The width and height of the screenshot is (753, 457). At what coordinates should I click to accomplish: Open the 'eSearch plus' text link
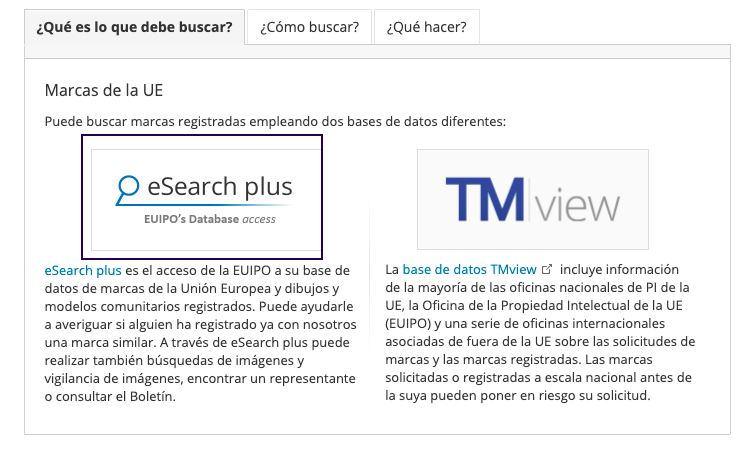(83, 271)
